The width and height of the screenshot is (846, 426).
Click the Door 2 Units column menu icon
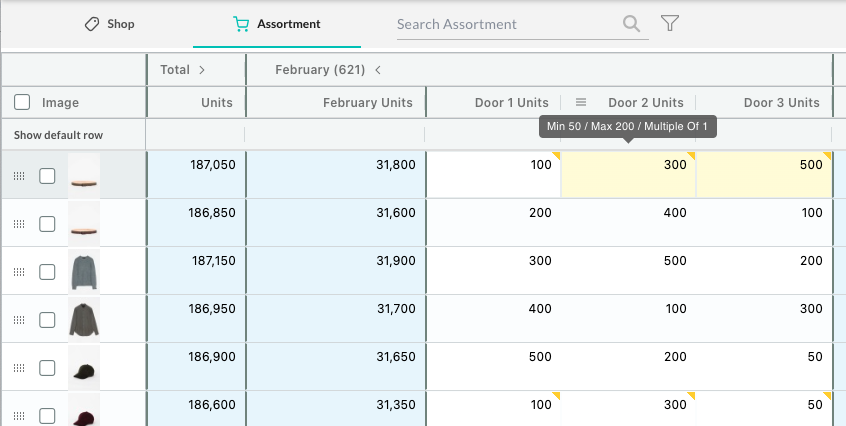click(581, 102)
